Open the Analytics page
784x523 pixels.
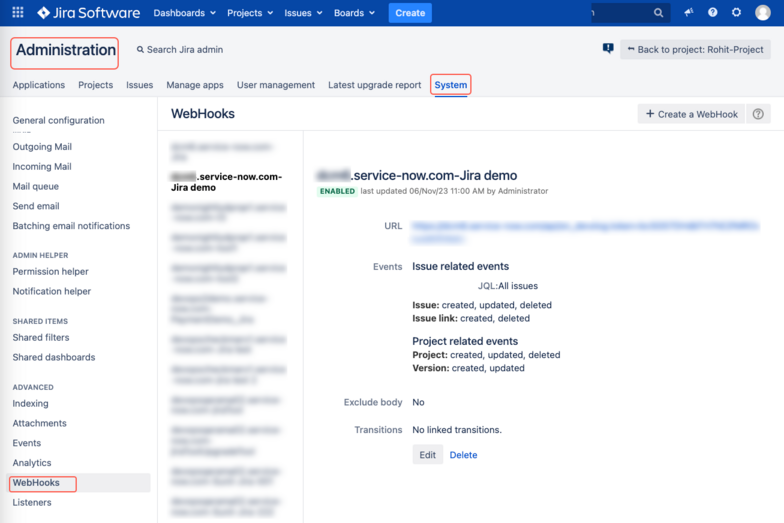tap(32, 463)
